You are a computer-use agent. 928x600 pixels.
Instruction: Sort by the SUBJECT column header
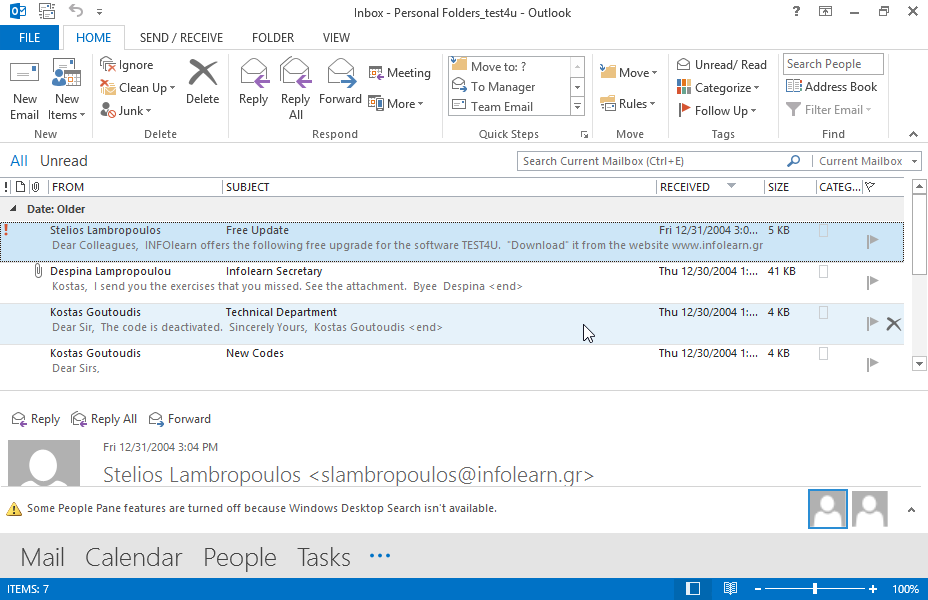pos(439,187)
